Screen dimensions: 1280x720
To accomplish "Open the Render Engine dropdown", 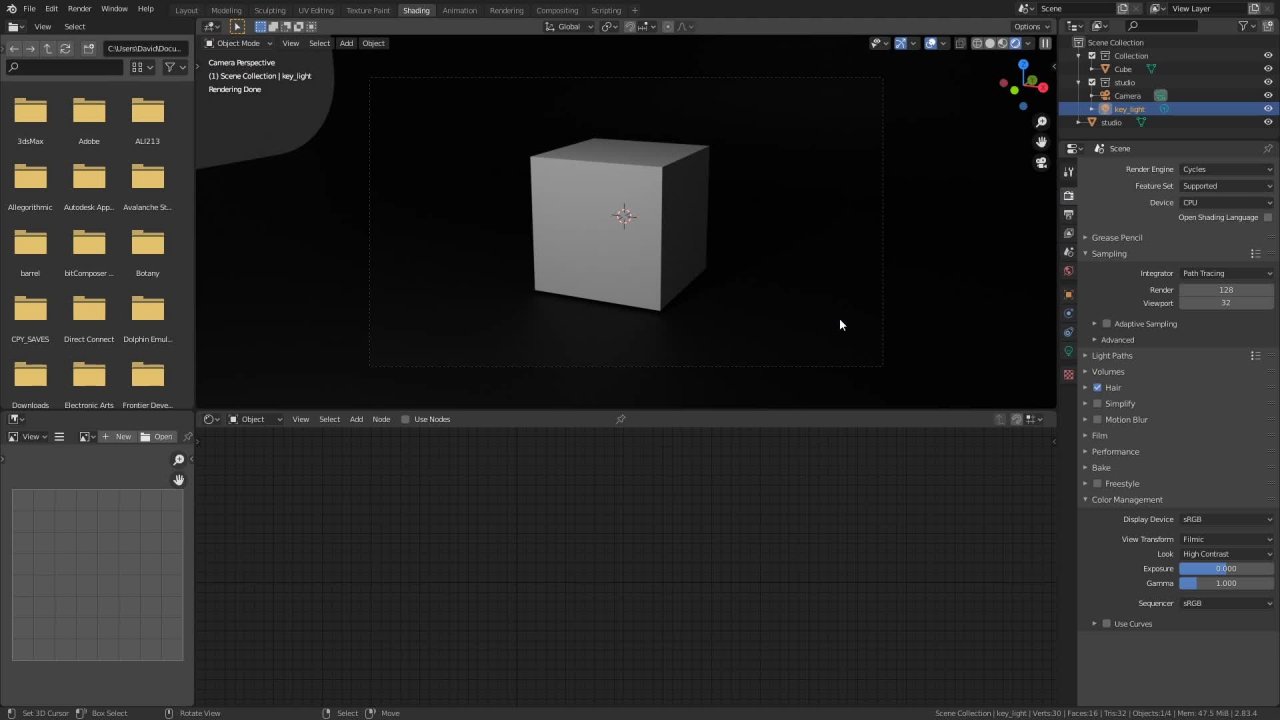I will 1226,169.
